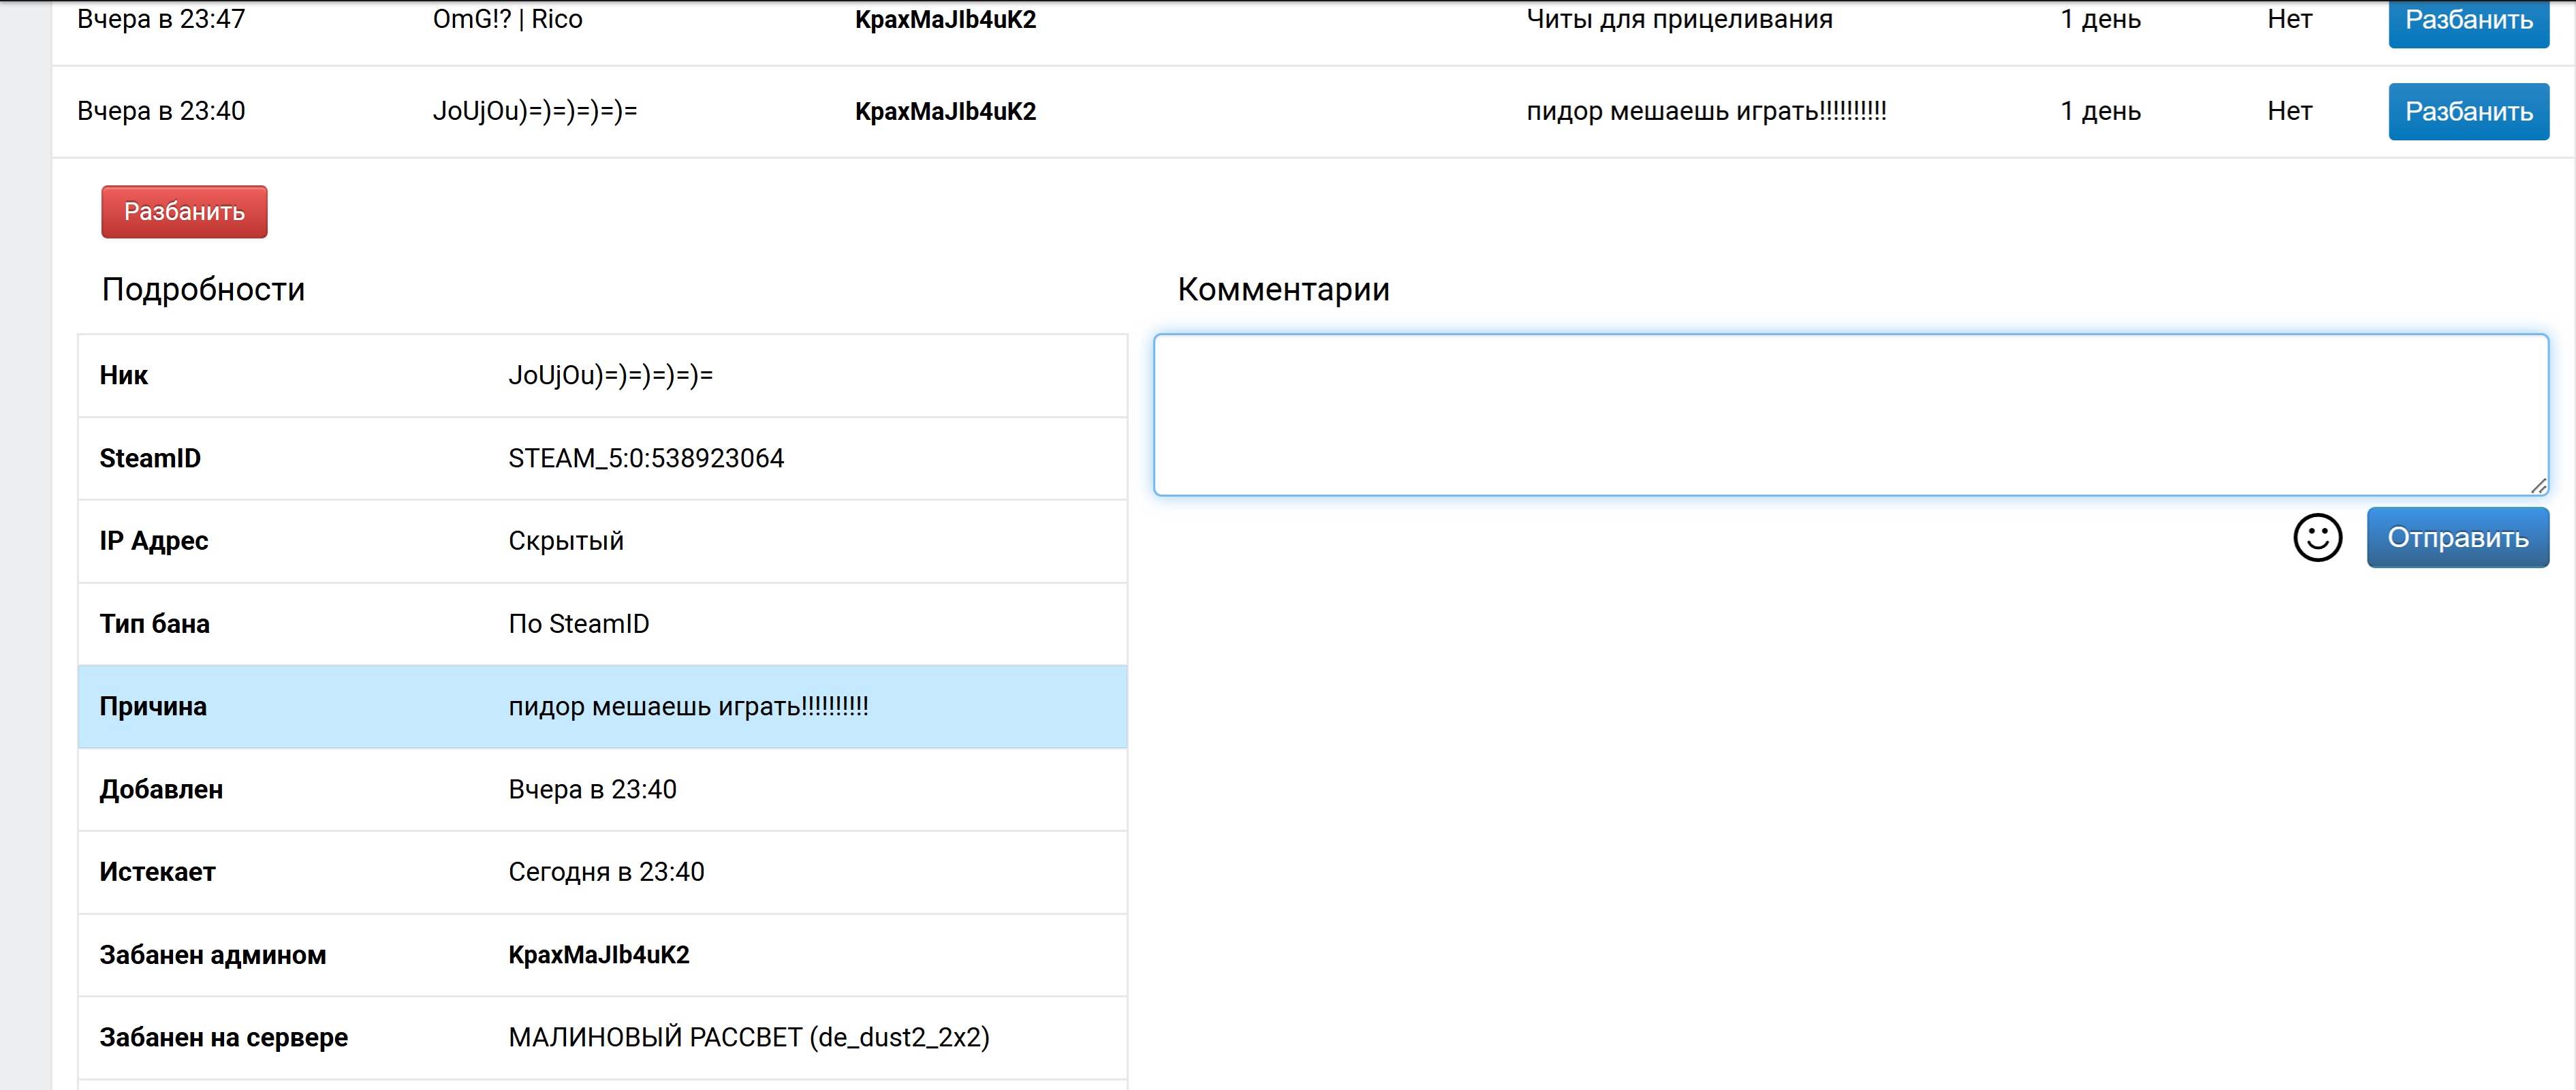Open admin KpaxMaJlb4uK2 link in details

click(598, 955)
